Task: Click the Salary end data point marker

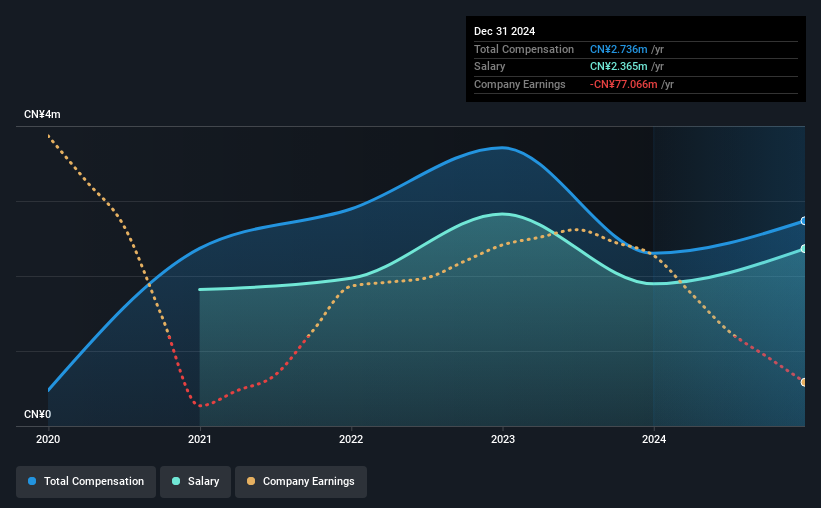Action: [x=804, y=249]
